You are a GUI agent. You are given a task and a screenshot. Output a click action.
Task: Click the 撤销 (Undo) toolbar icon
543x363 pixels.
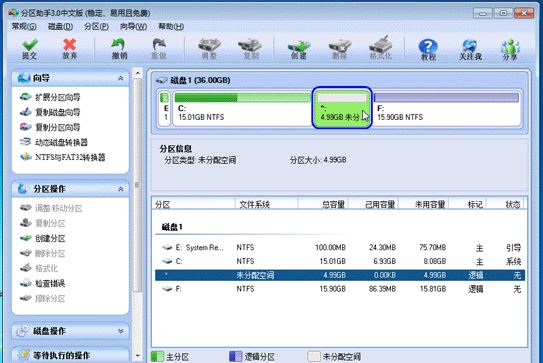[119, 49]
